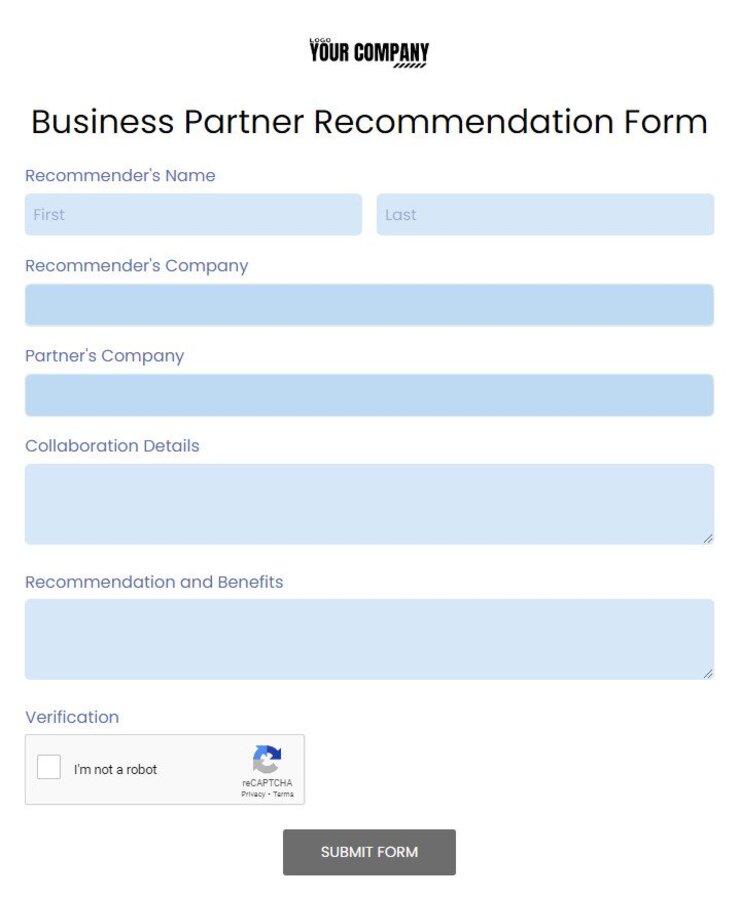Image resolution: width=740 pixels, height=900 pixels.
Task: Click the Recommendation and Benefits label
Action: [x=154, y=582]
